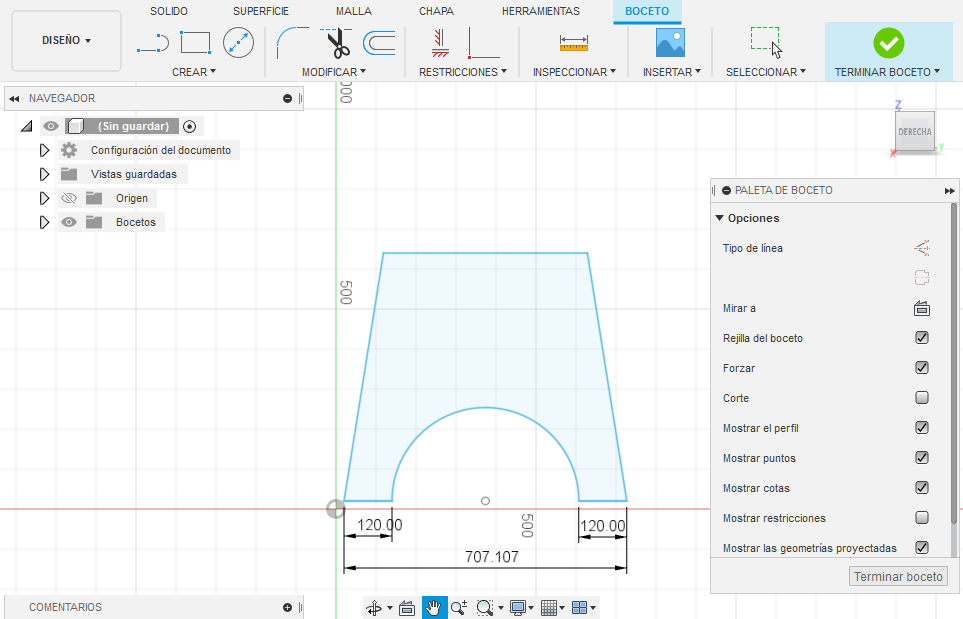
Task: Choose the Offset curve tool
Action: [x=379, y=43]
